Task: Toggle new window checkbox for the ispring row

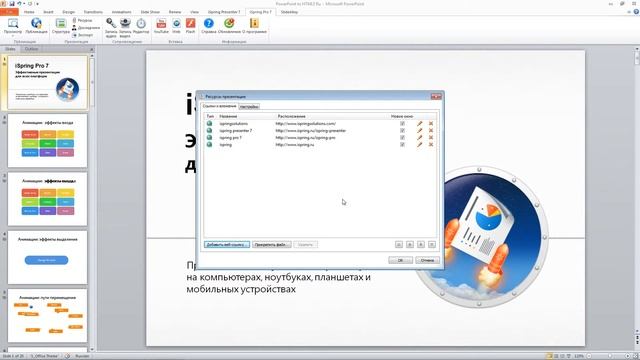Action: (x=402, y=144)
